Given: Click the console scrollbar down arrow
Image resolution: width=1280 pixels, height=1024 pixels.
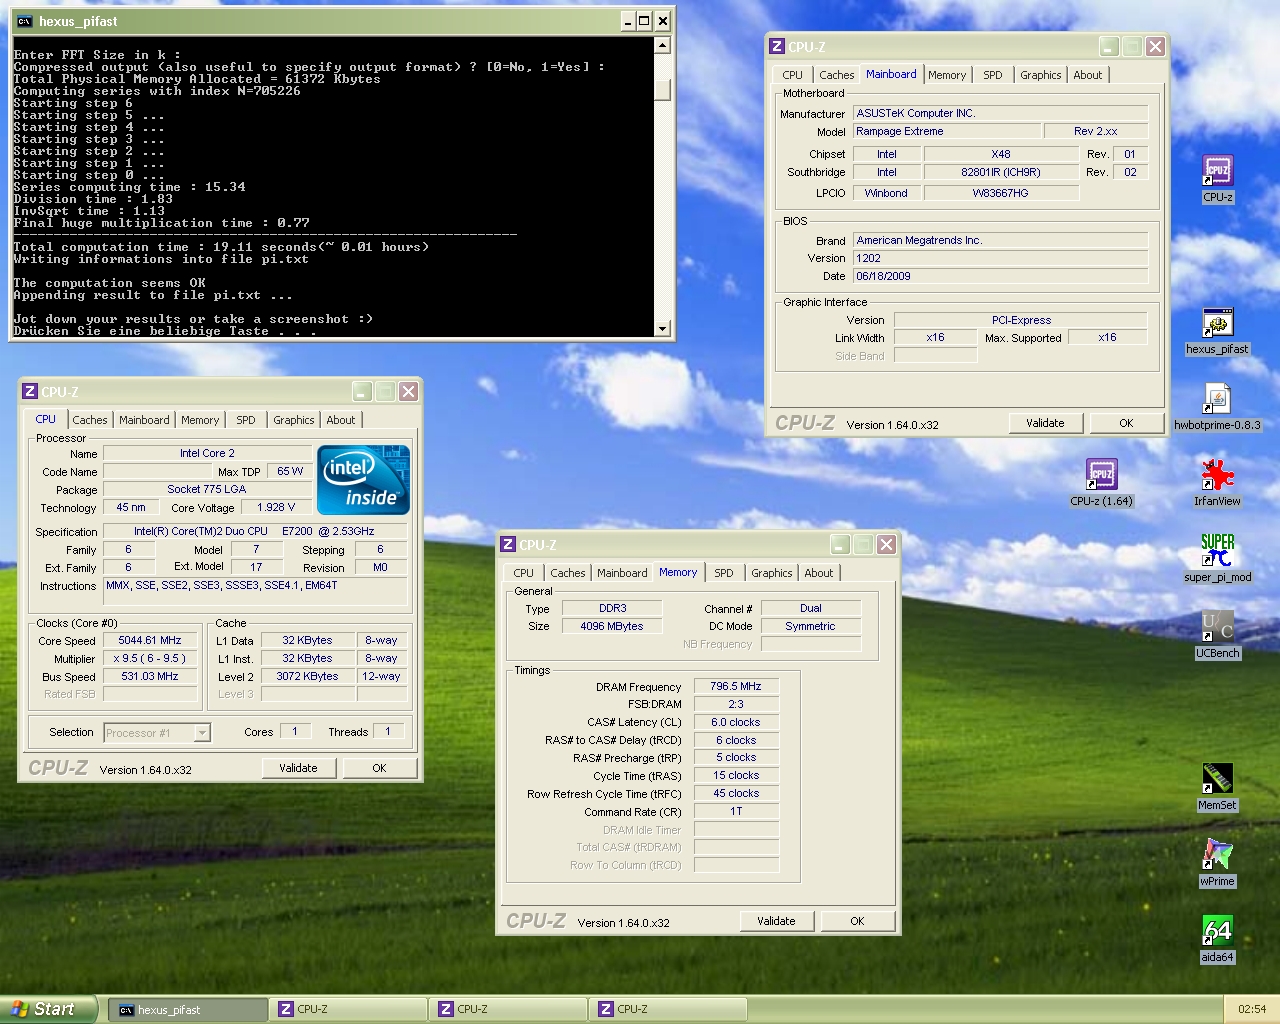Looking at the screenshot, I should [x=662, y=329].
